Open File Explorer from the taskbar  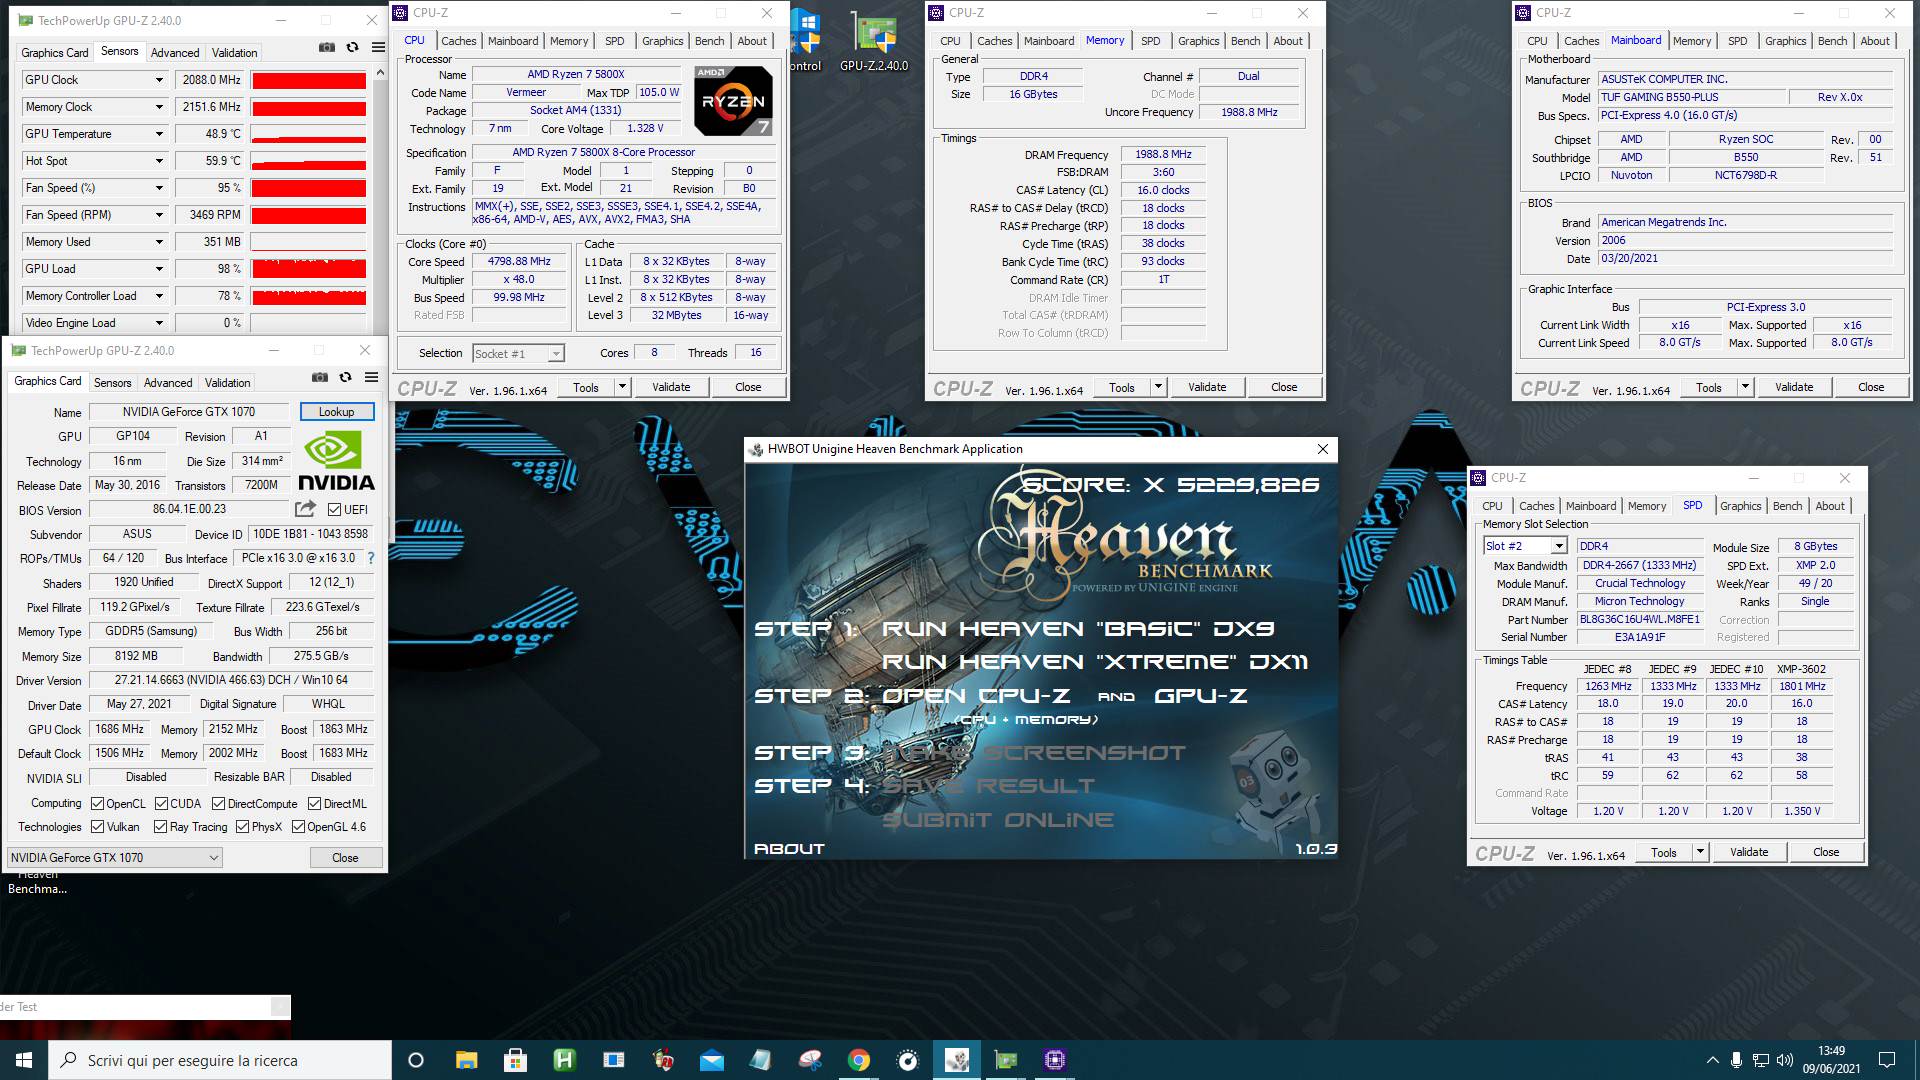click(x=466, y=1060)
